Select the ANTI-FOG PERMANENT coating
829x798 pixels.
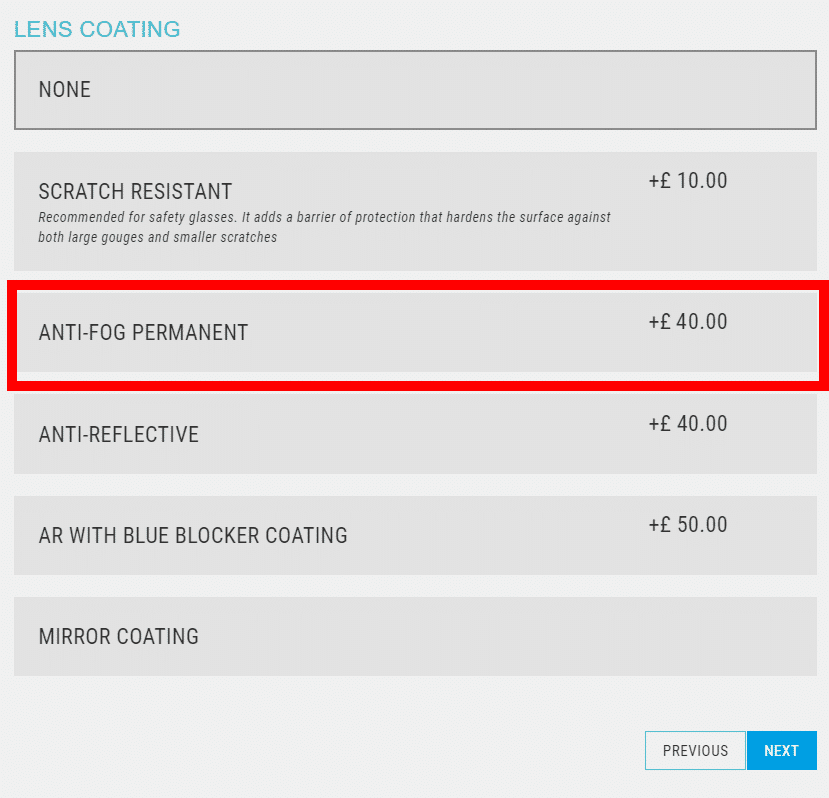point(415,333)
